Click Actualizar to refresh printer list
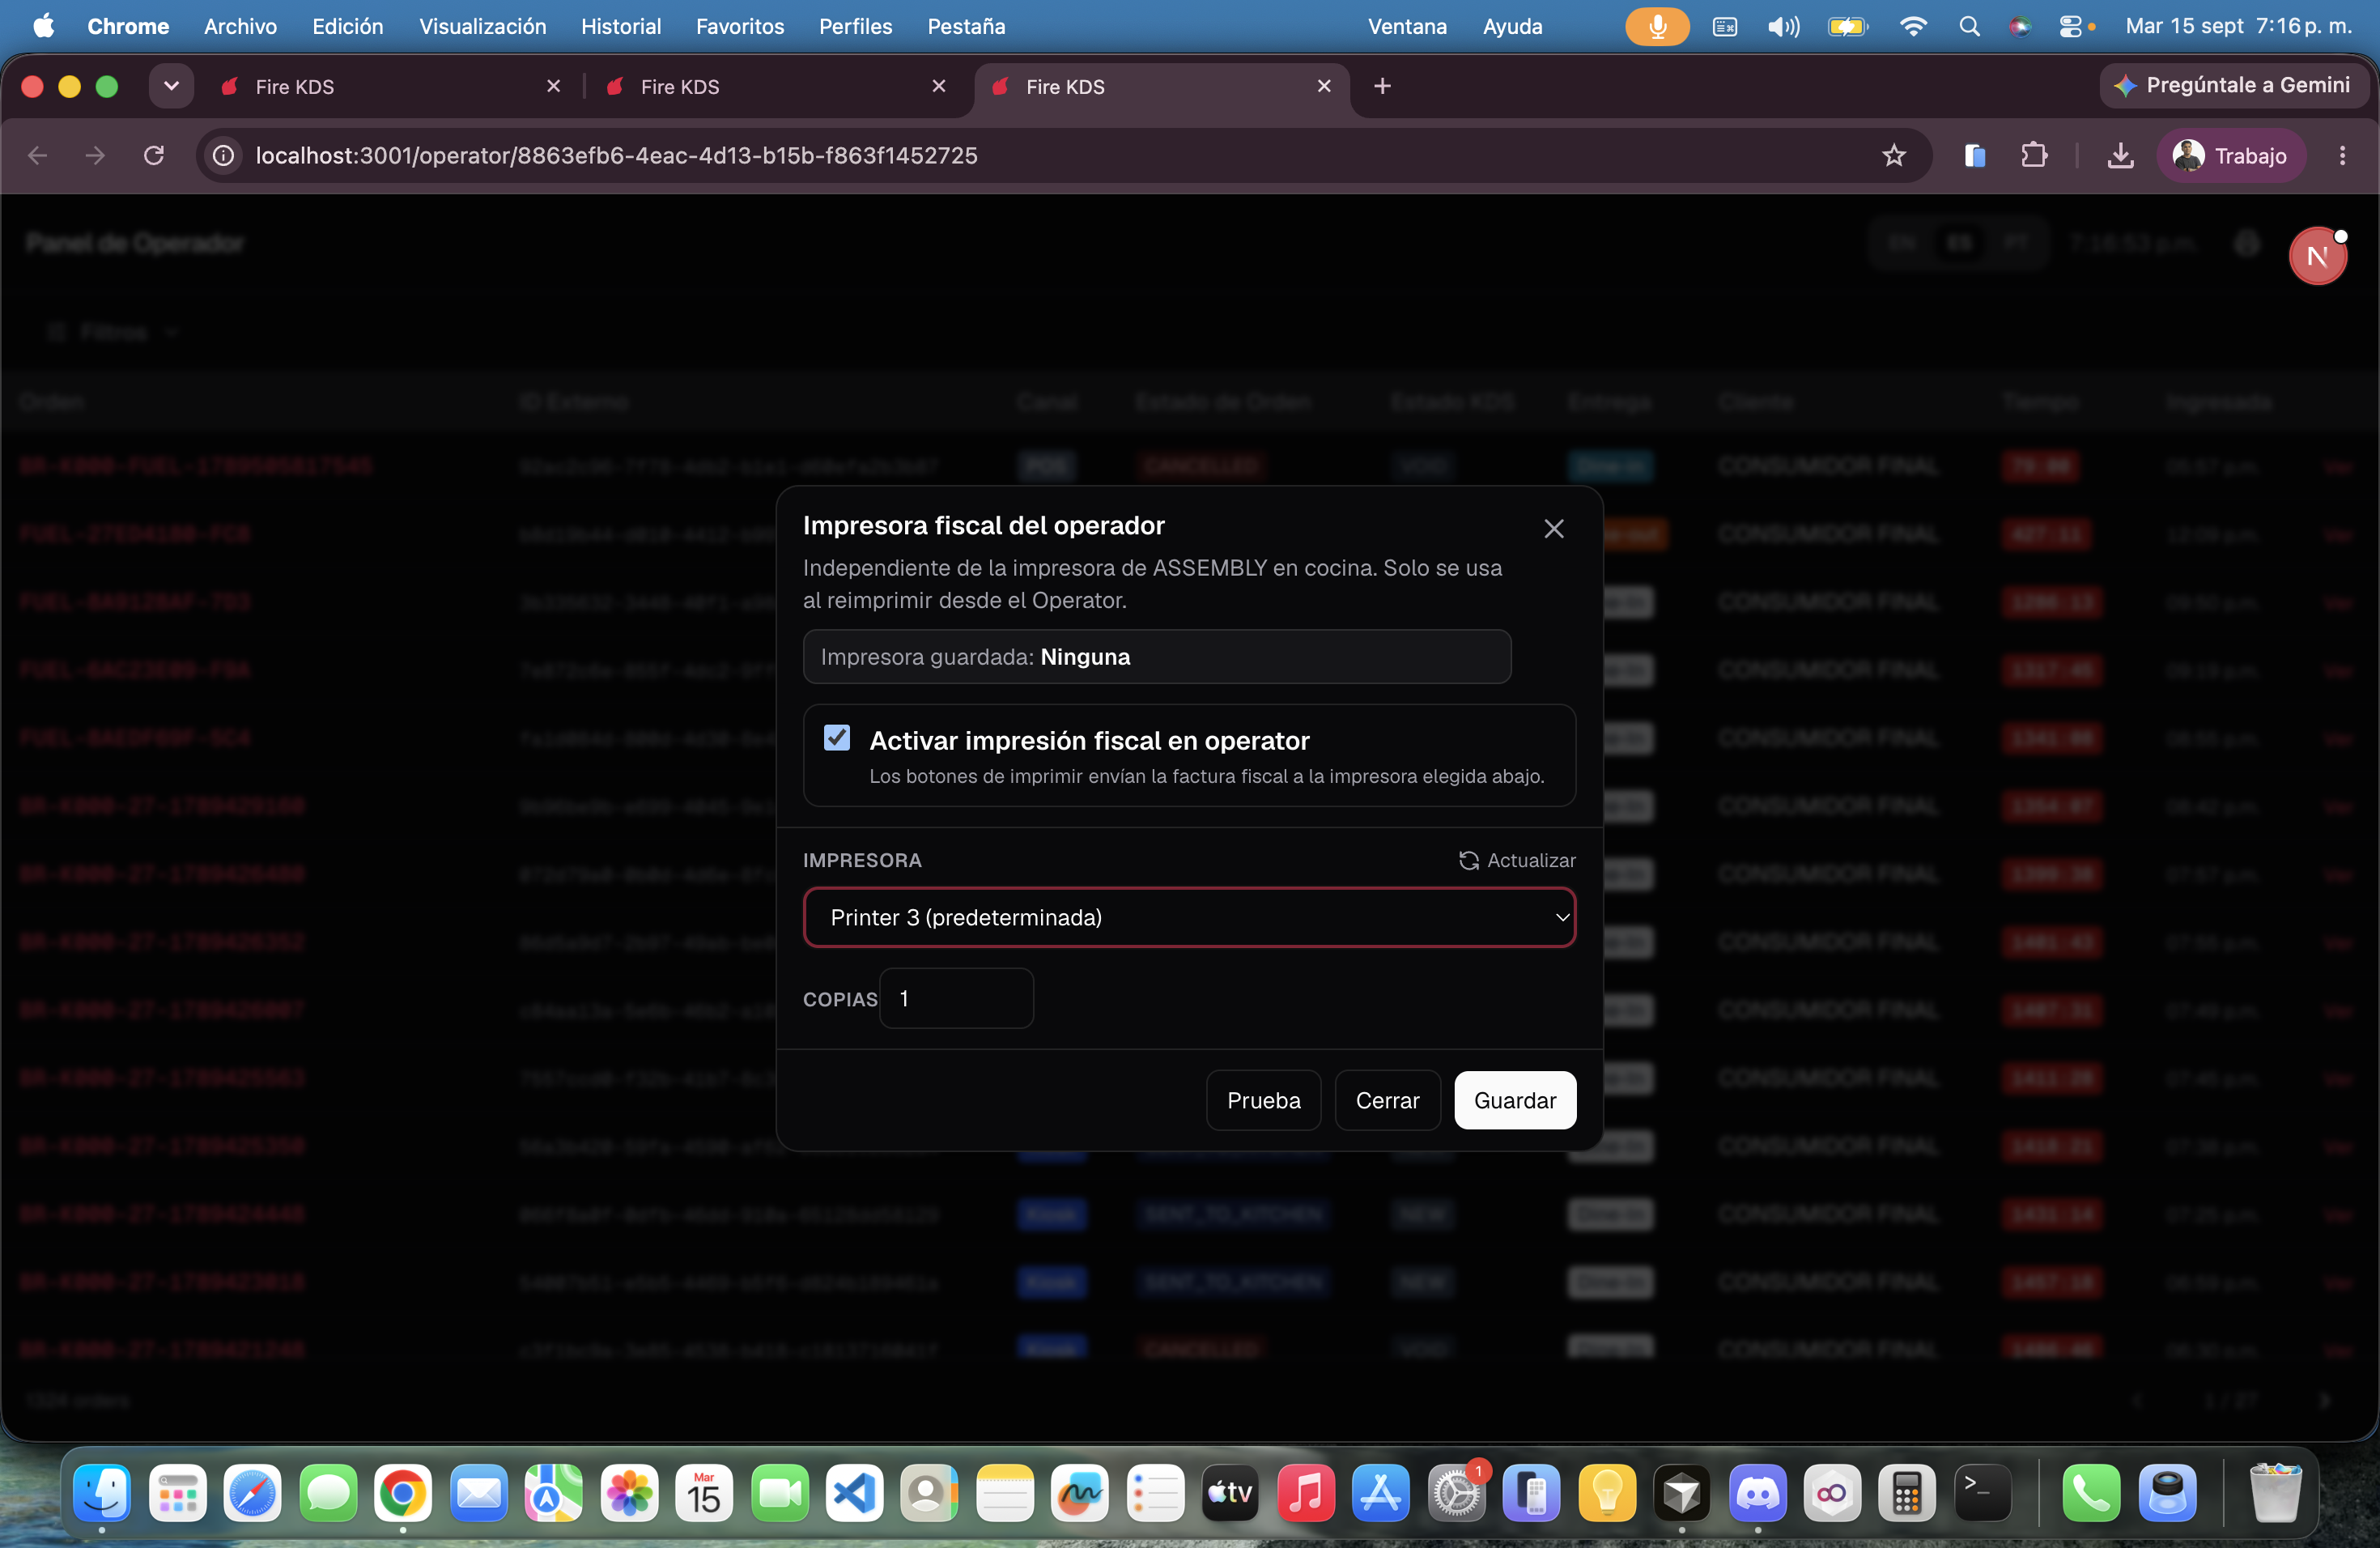The height and width of the screenshot is (1548, 2380). point(1517,860)
